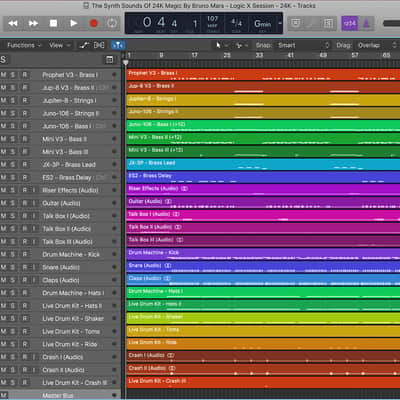Viewport: 400px width, 400px height.
Task: Click the tempo 107 field in LCD
Action: point(213,22)
